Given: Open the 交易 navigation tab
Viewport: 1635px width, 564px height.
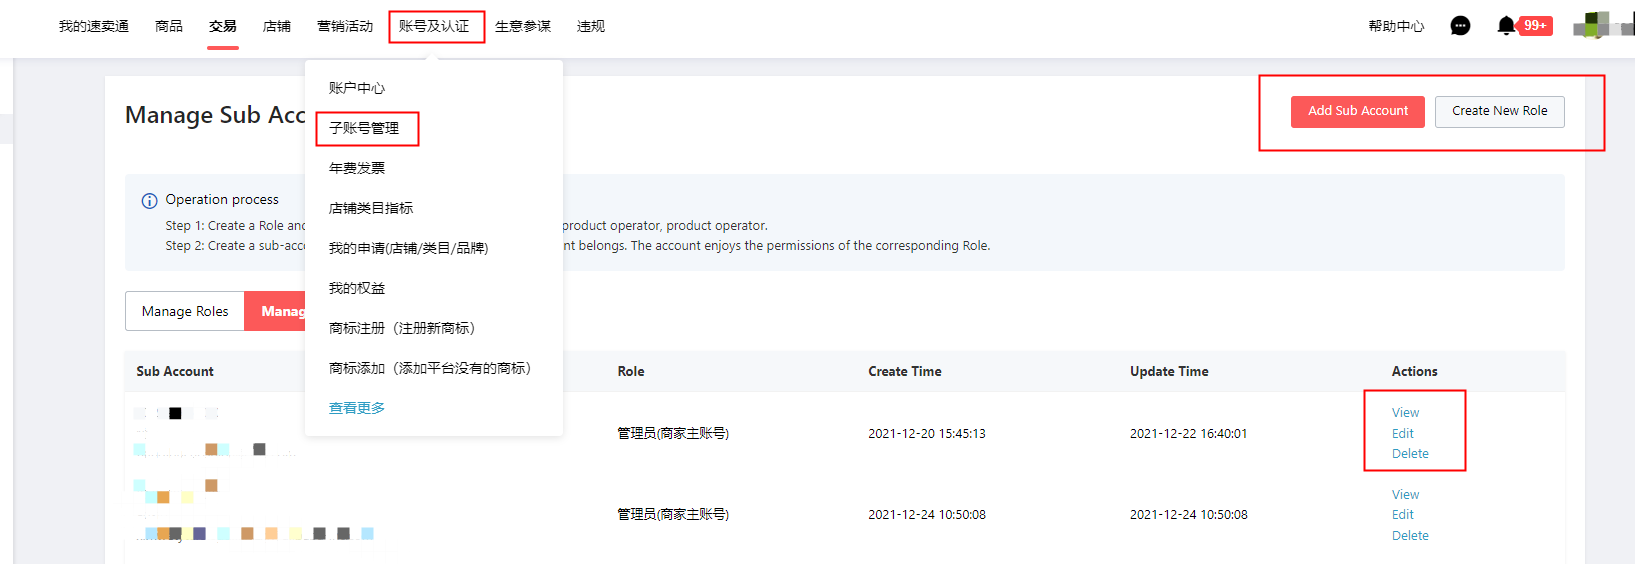Looking at the screenshot, I should point(223,26).
